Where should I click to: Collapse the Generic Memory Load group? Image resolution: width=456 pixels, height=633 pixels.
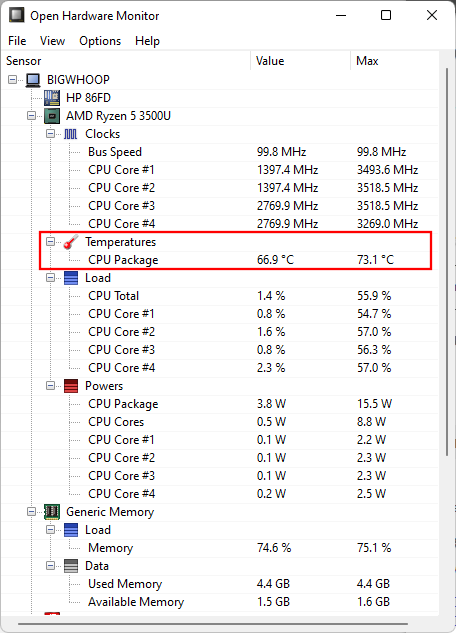50,530
